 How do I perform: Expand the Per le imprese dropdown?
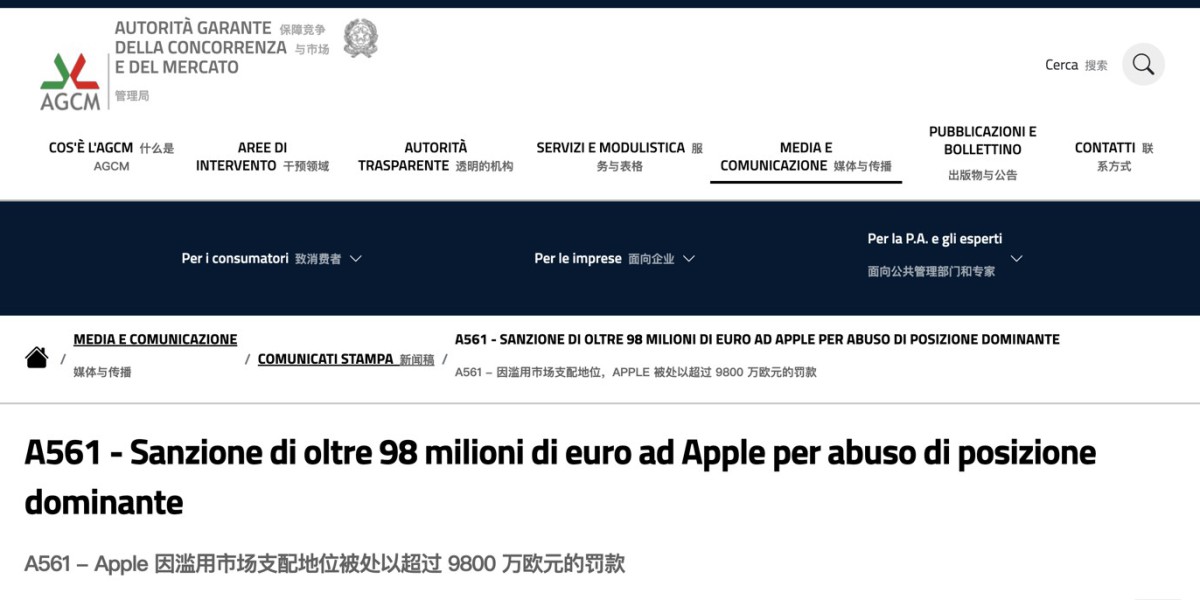[613, 258]
